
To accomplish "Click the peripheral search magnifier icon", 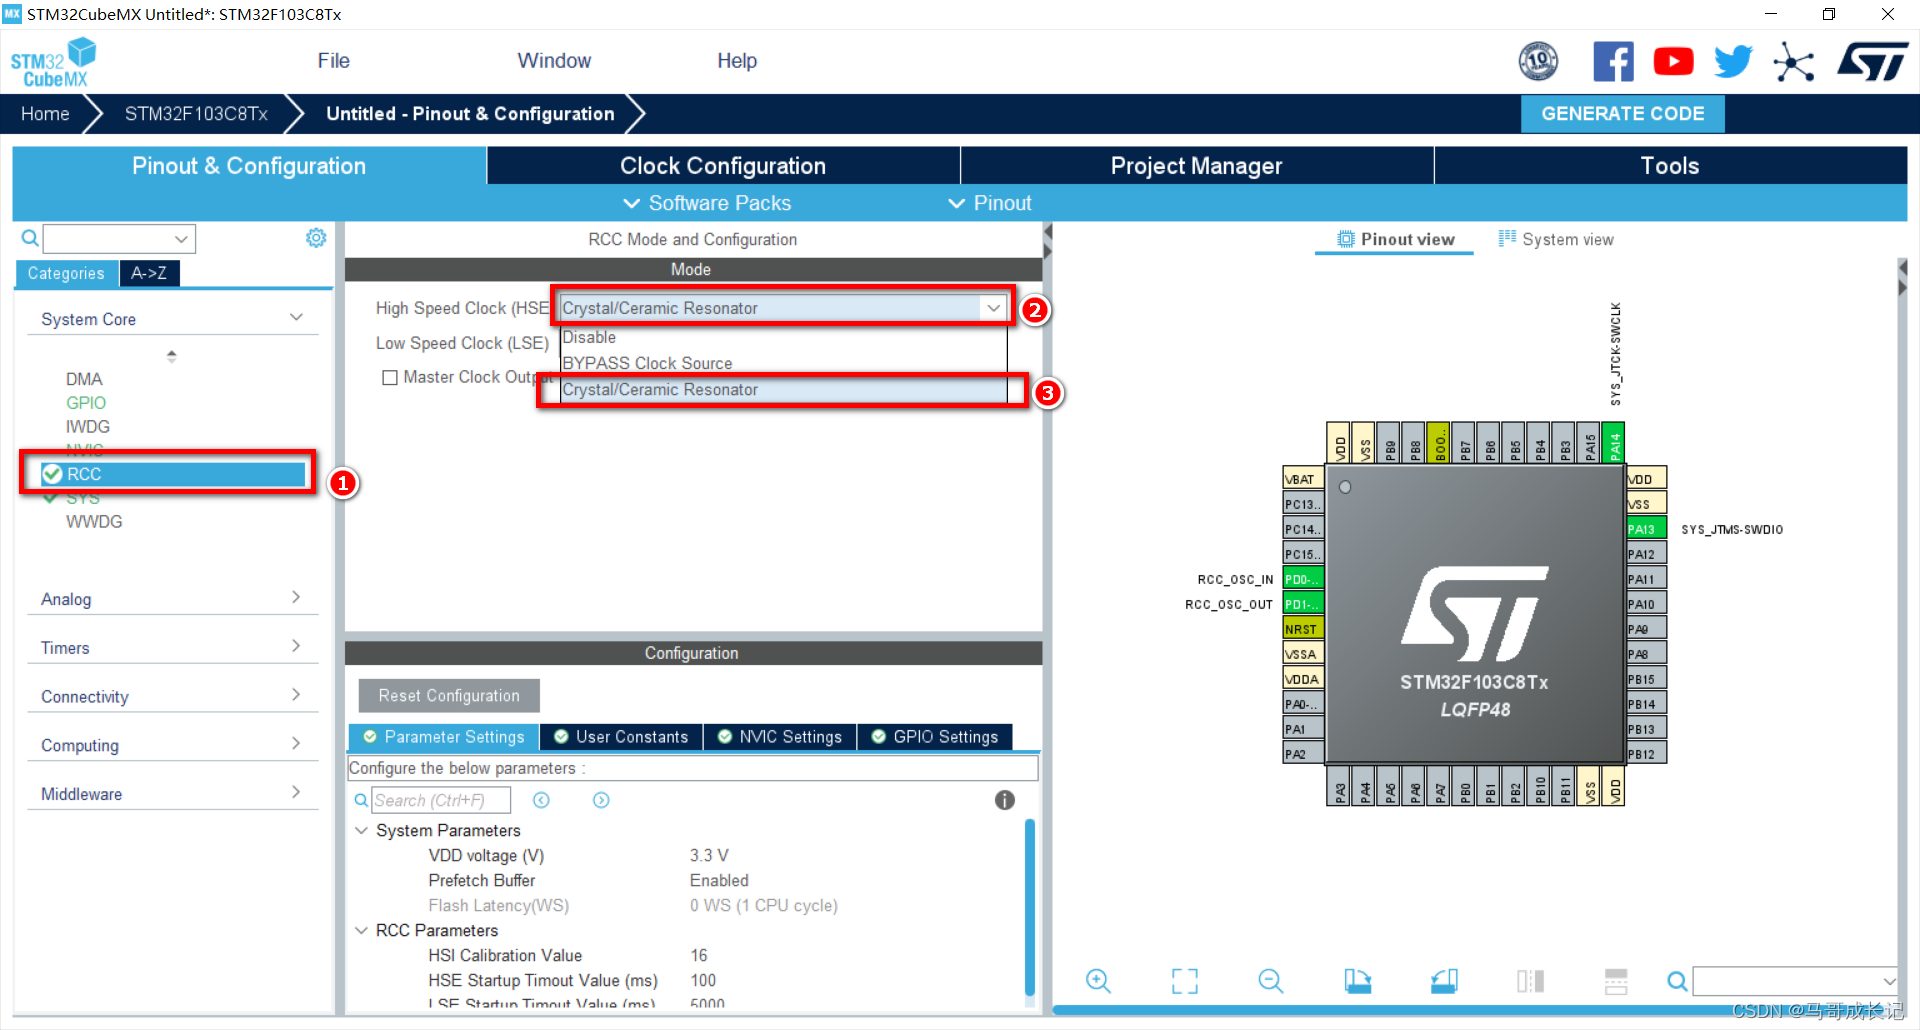I will [x=30, y=238].
